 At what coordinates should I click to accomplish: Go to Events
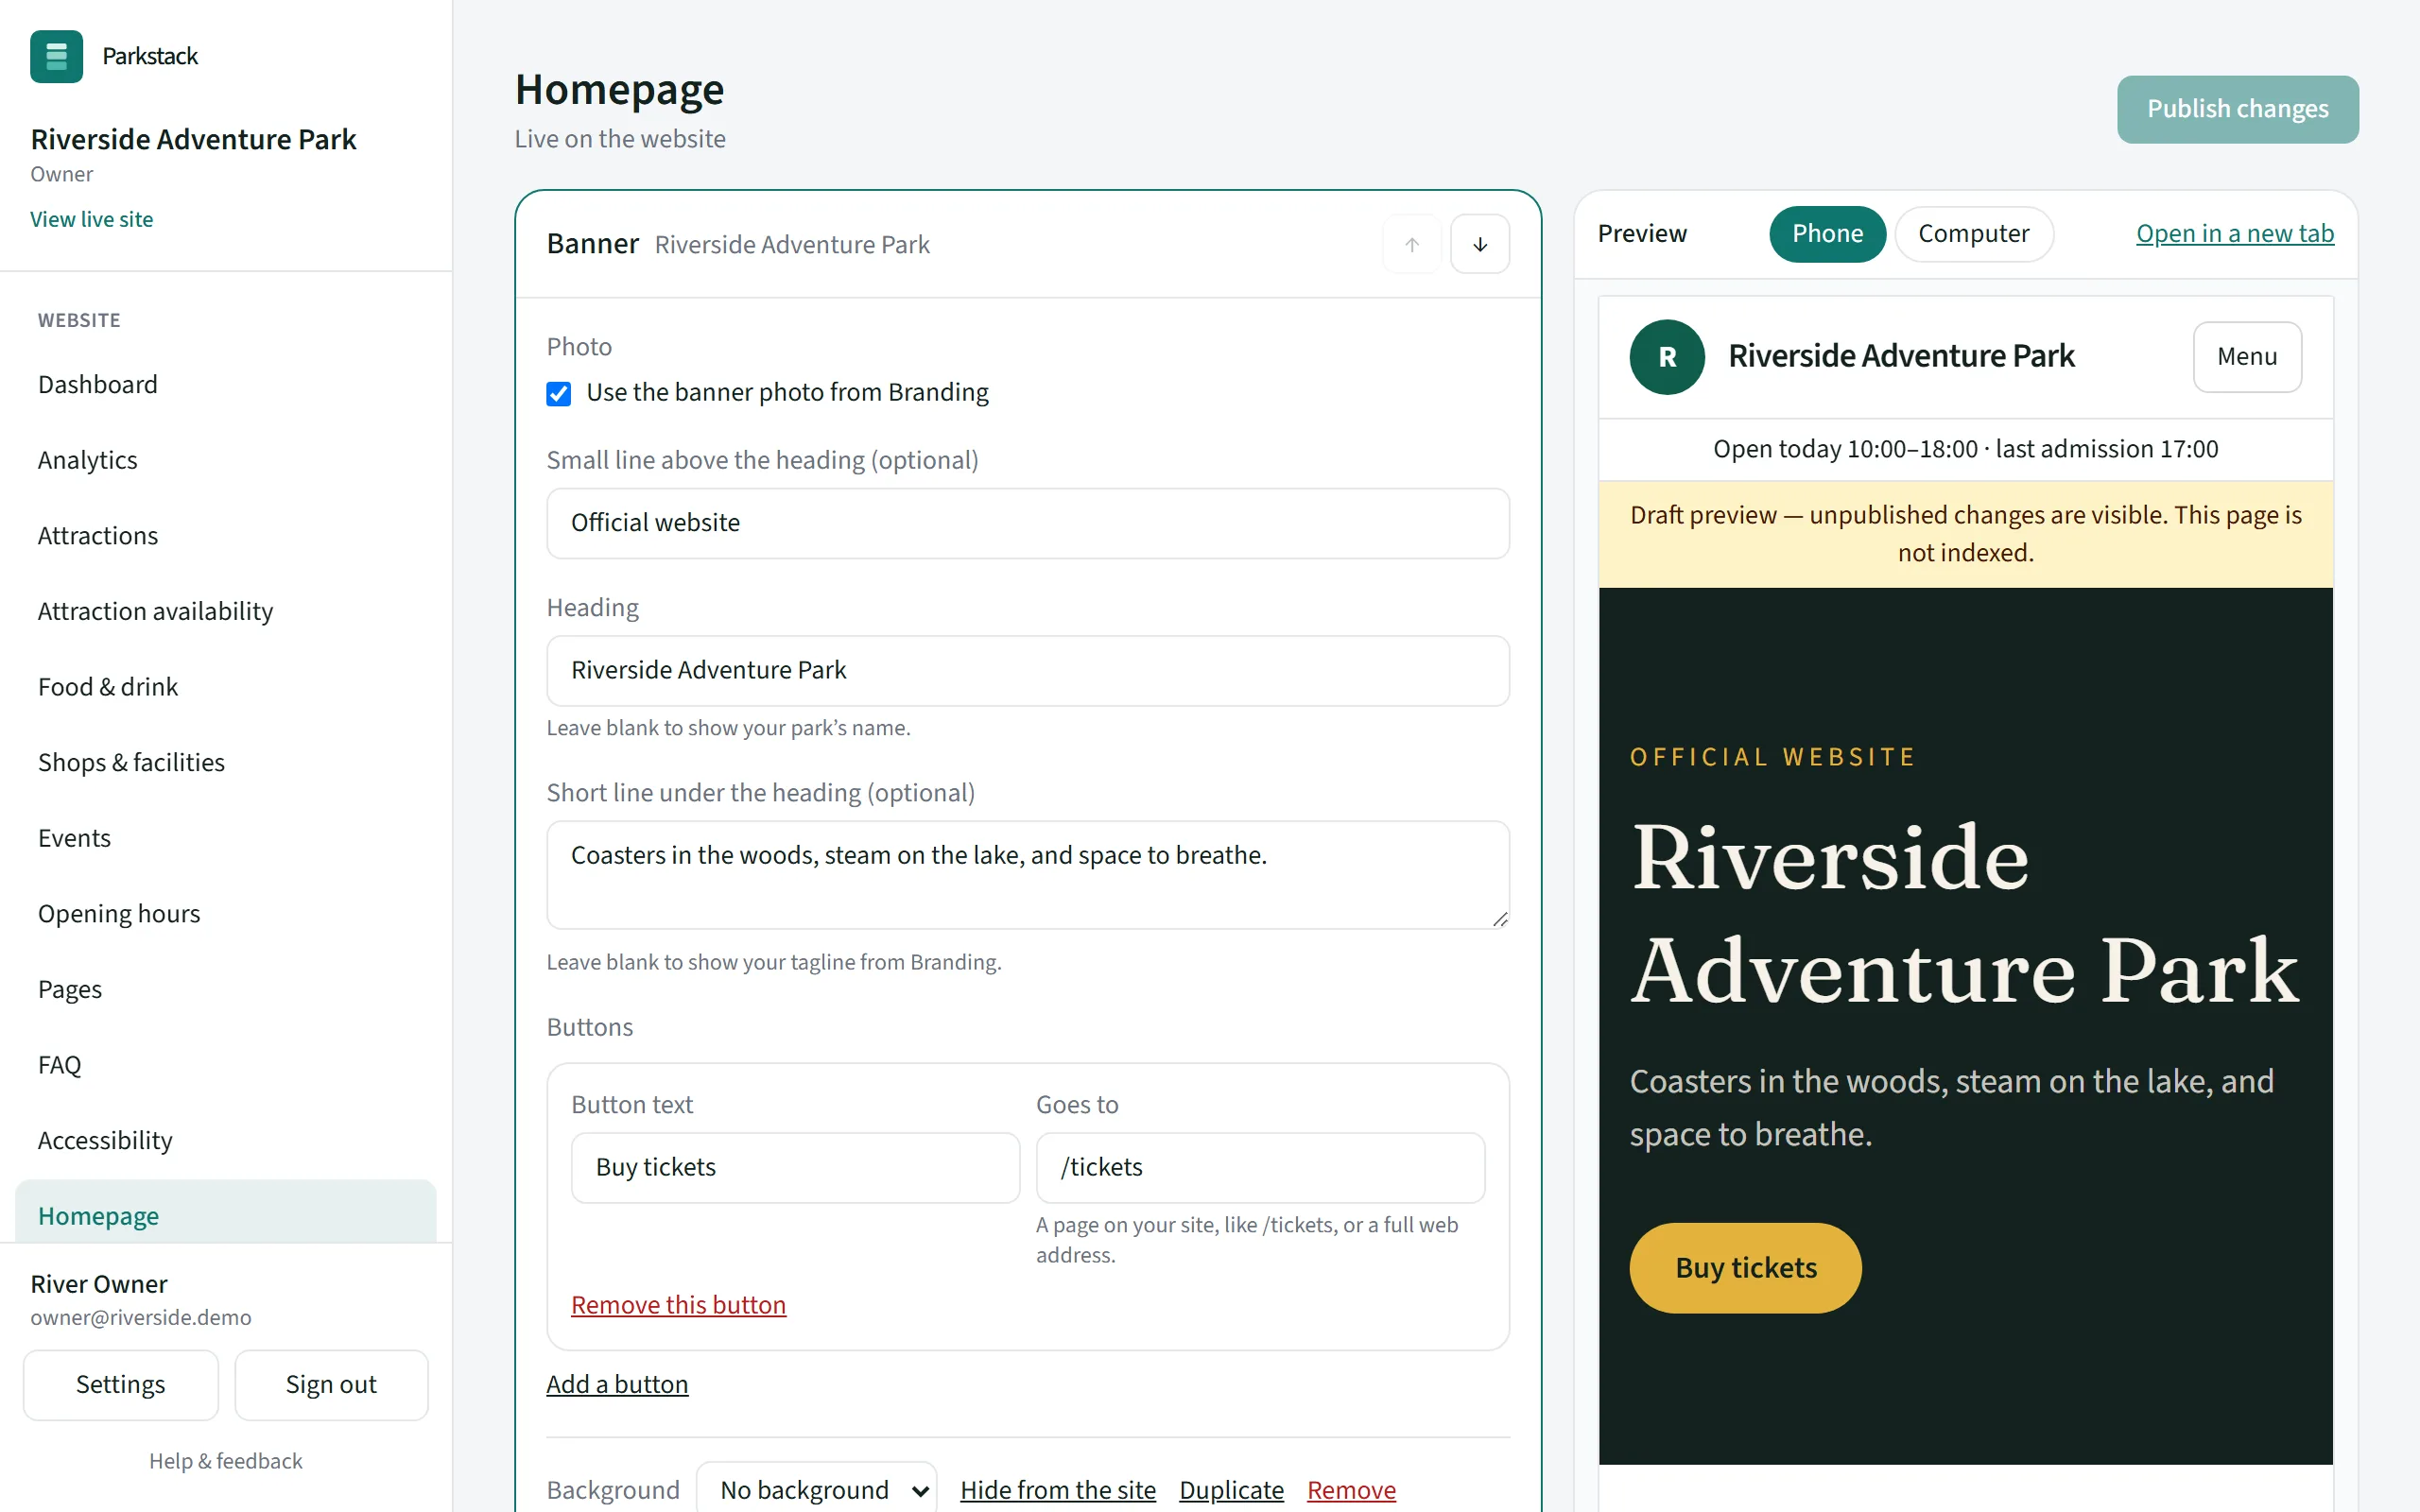point(226,838)
